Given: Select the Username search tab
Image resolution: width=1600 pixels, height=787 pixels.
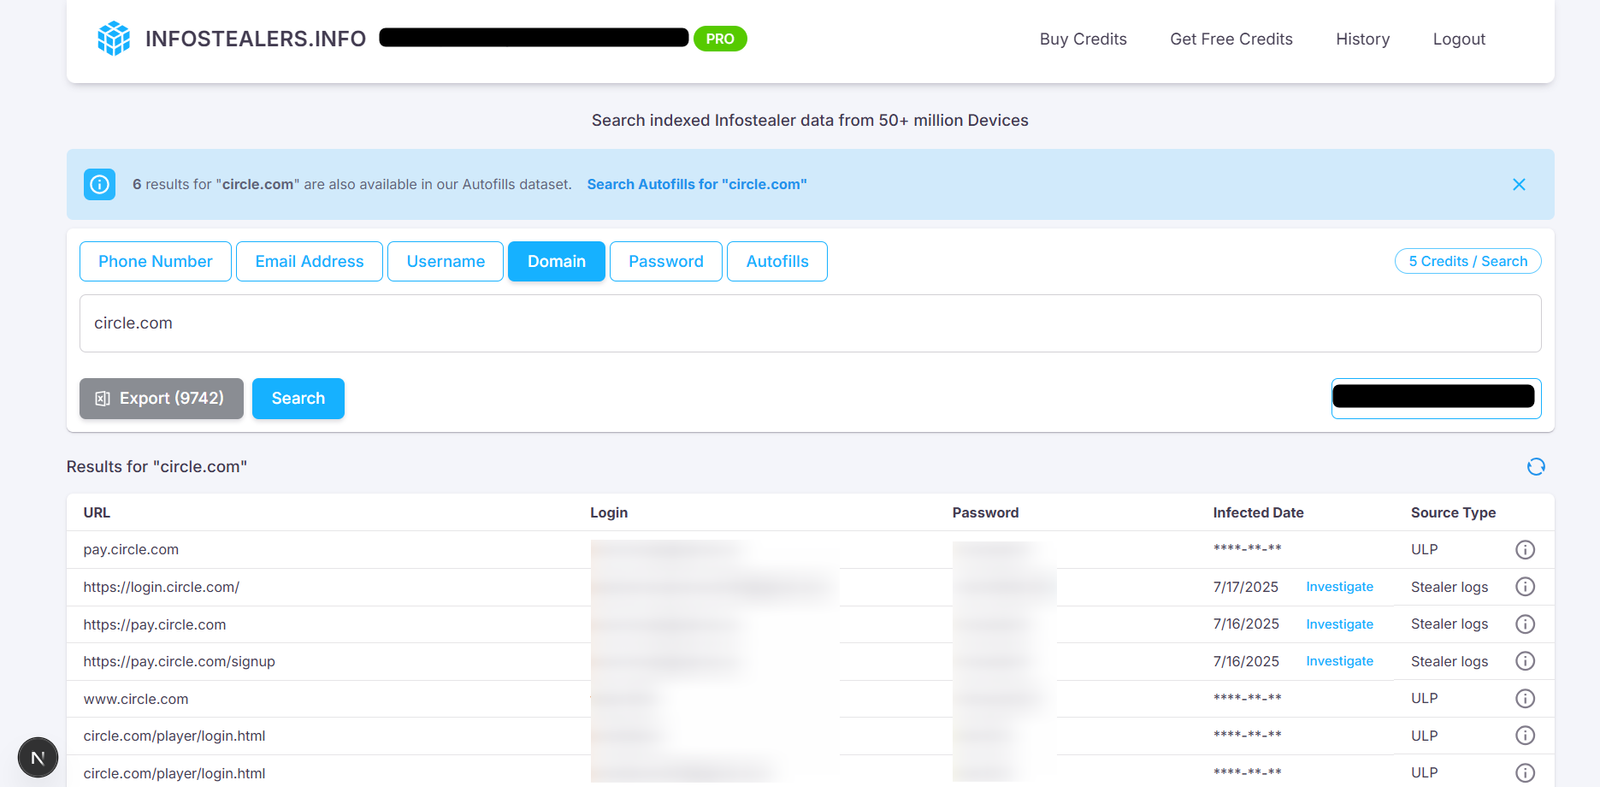Looking at the screenshot, I should tap(445, 261).
